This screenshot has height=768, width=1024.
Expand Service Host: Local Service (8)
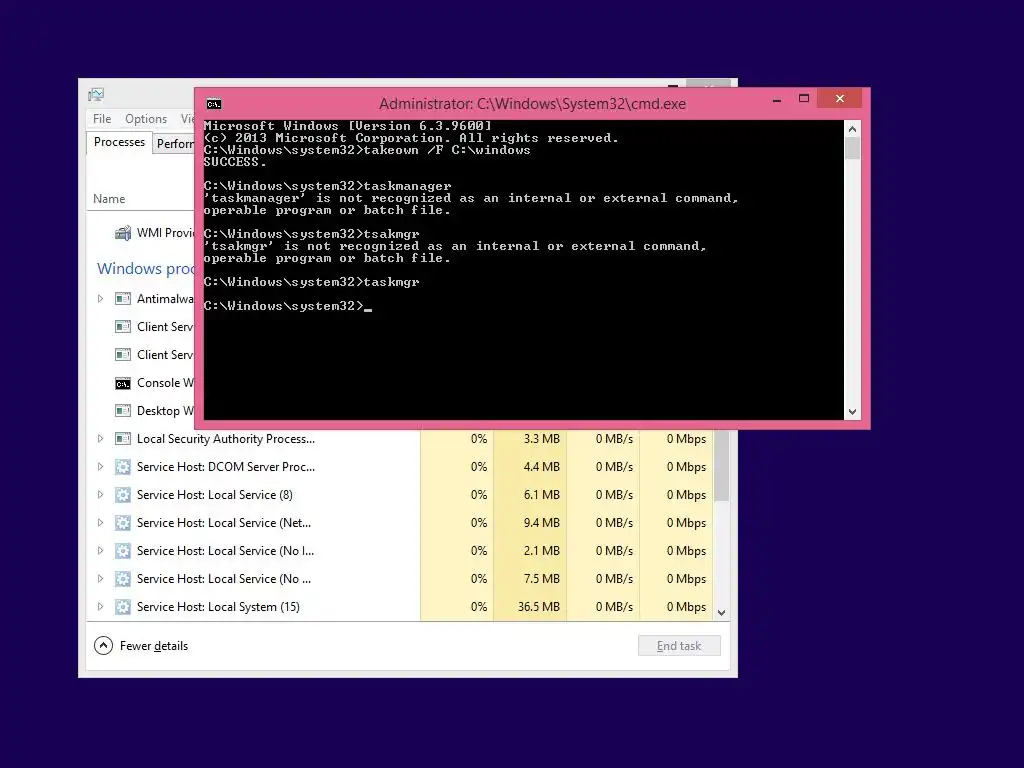click(x=100, y=495)
